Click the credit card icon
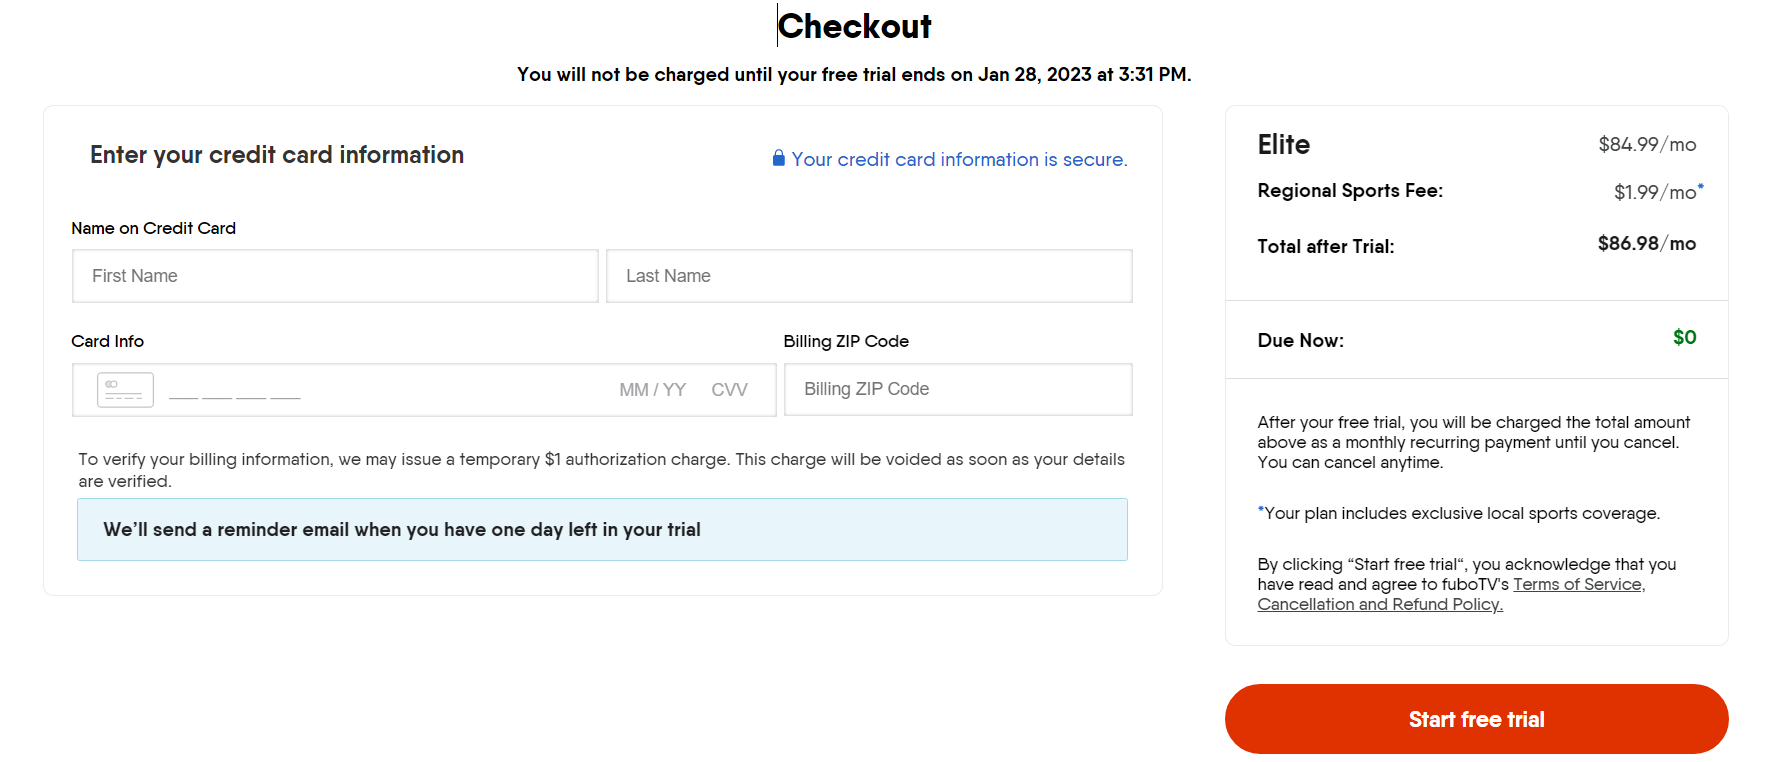Screen dimensions: 1777x762 [125, 390]
